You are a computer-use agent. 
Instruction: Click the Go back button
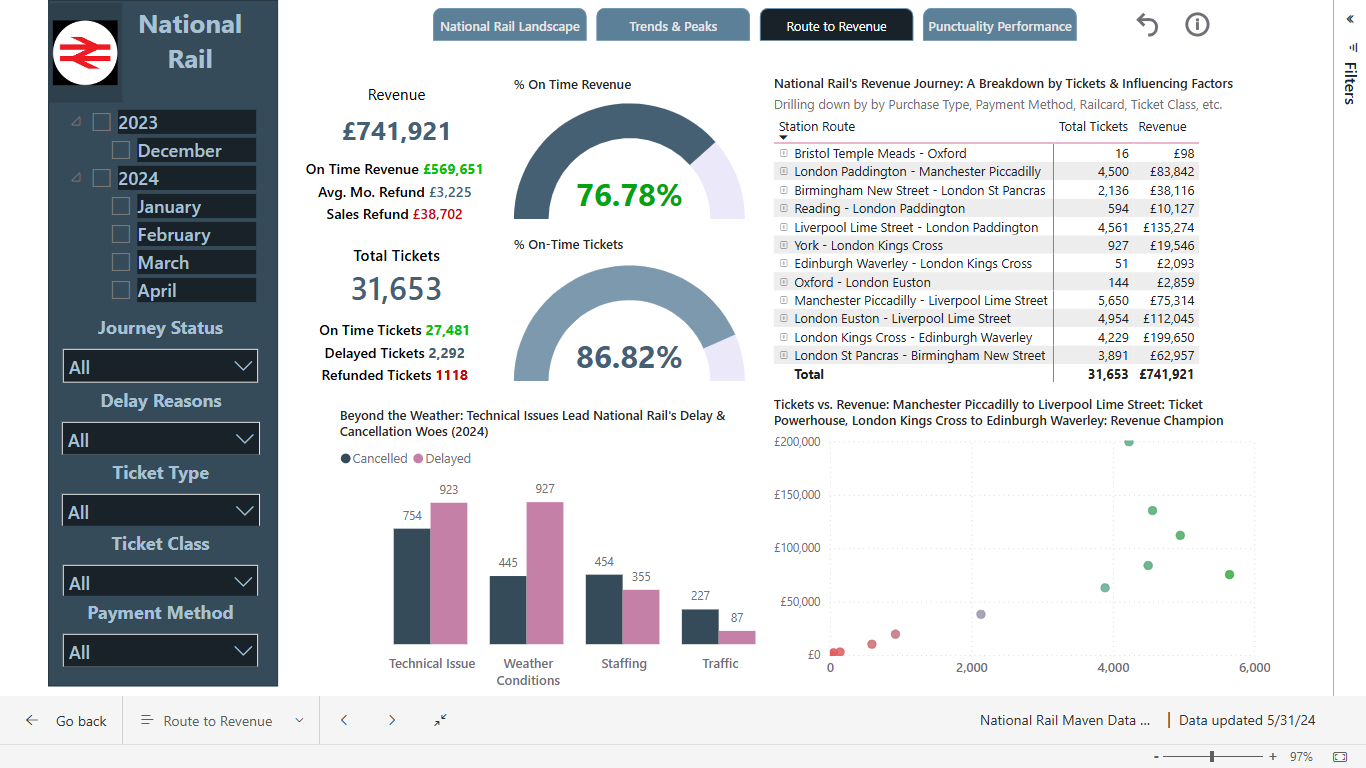[66, 720]
